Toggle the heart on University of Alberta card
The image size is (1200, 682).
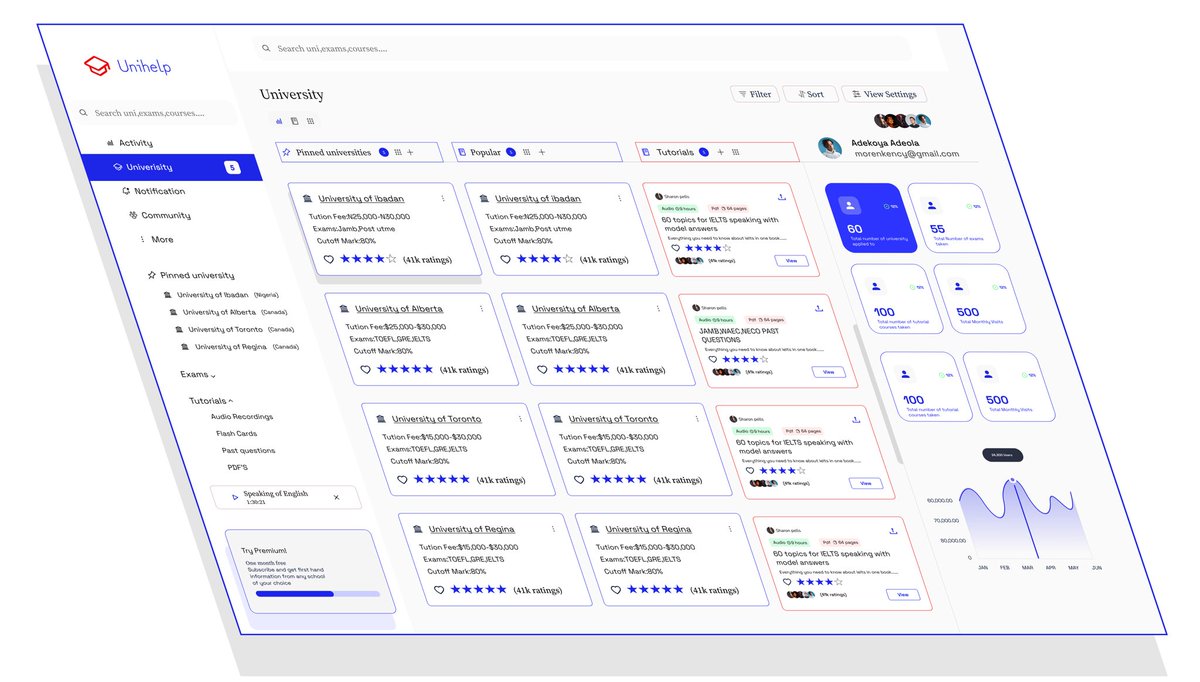pyautogui.click(x=366, y=368)
